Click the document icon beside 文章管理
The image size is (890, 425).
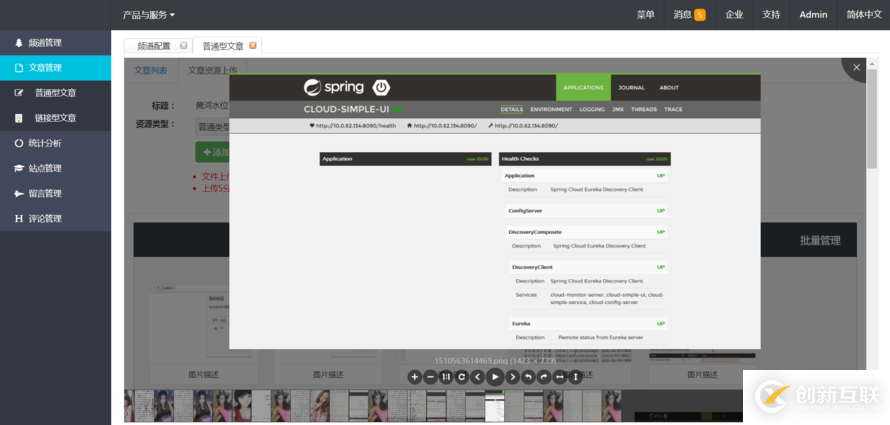click(19, 68)
